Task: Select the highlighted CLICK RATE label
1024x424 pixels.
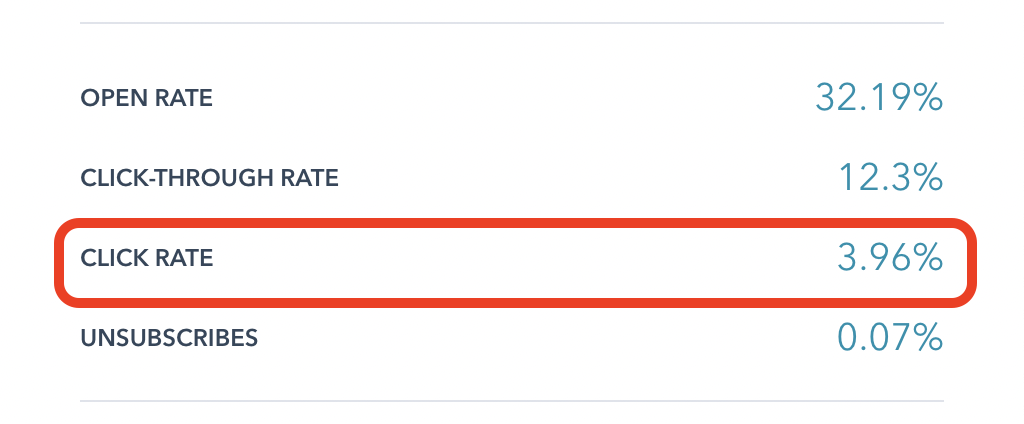Action: [146, 259]
